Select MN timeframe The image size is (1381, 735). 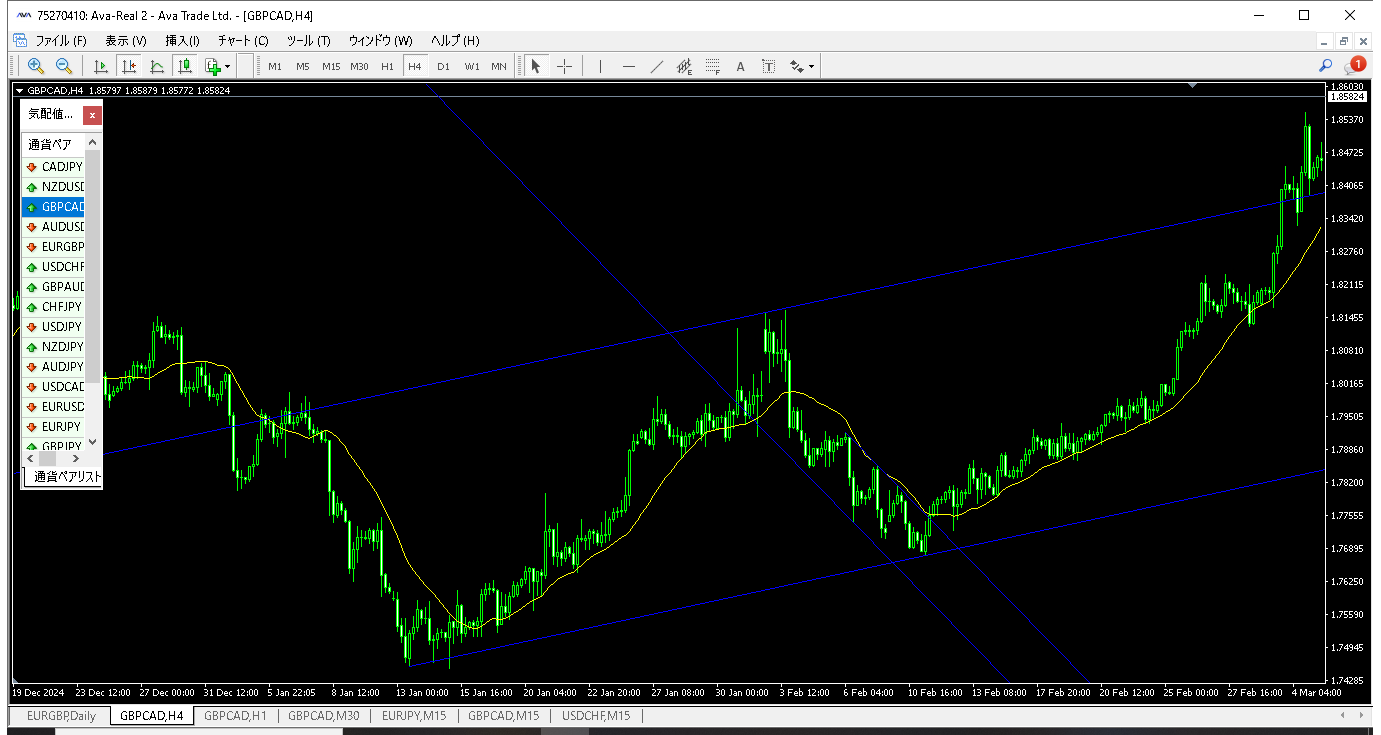(x=499, y=67)
